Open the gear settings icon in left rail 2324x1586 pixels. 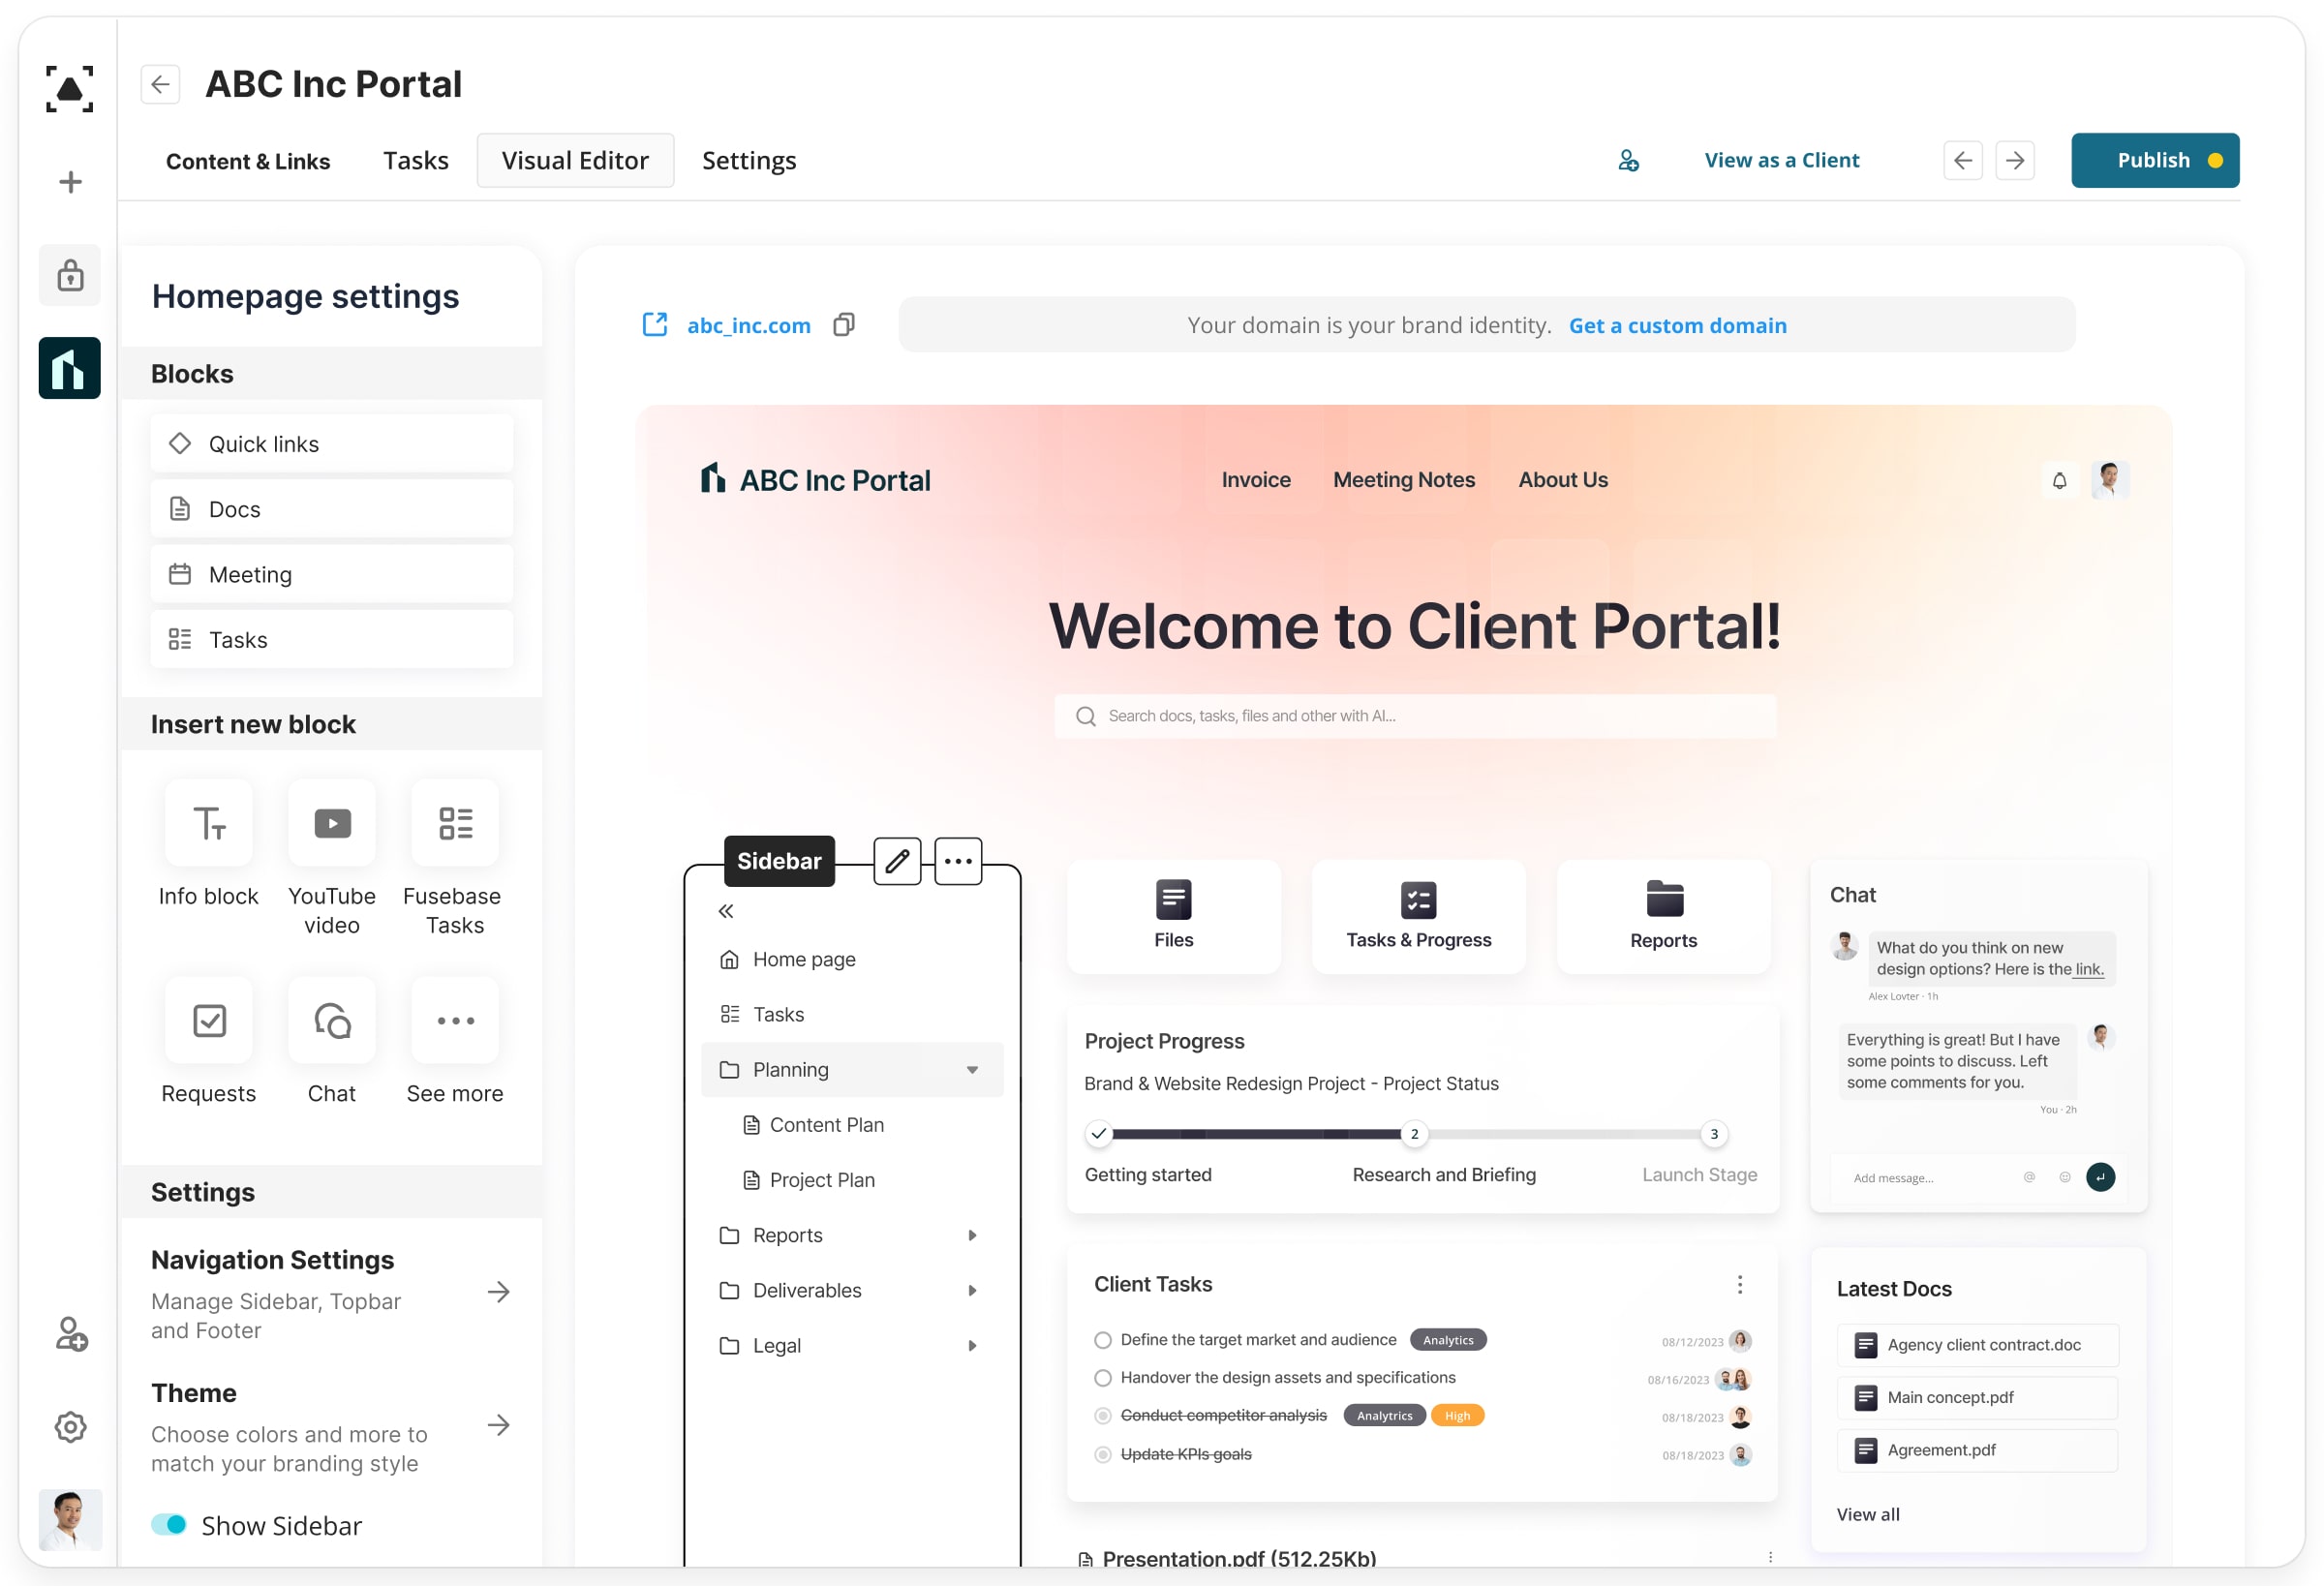(70, 1427)
